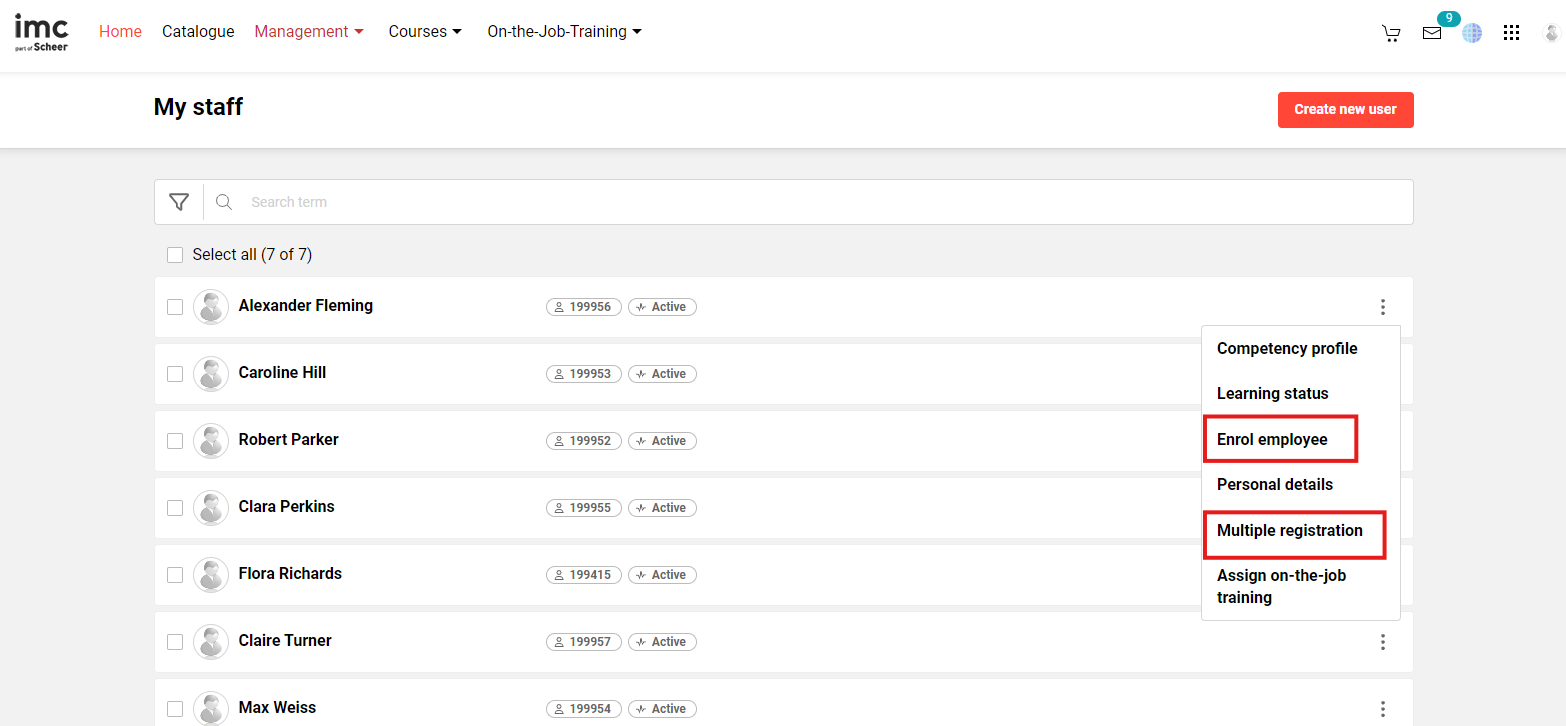Open Claire Turner's three-dot menu
This screenshot has width=1566, height=726.
[x=1383, y=642]
